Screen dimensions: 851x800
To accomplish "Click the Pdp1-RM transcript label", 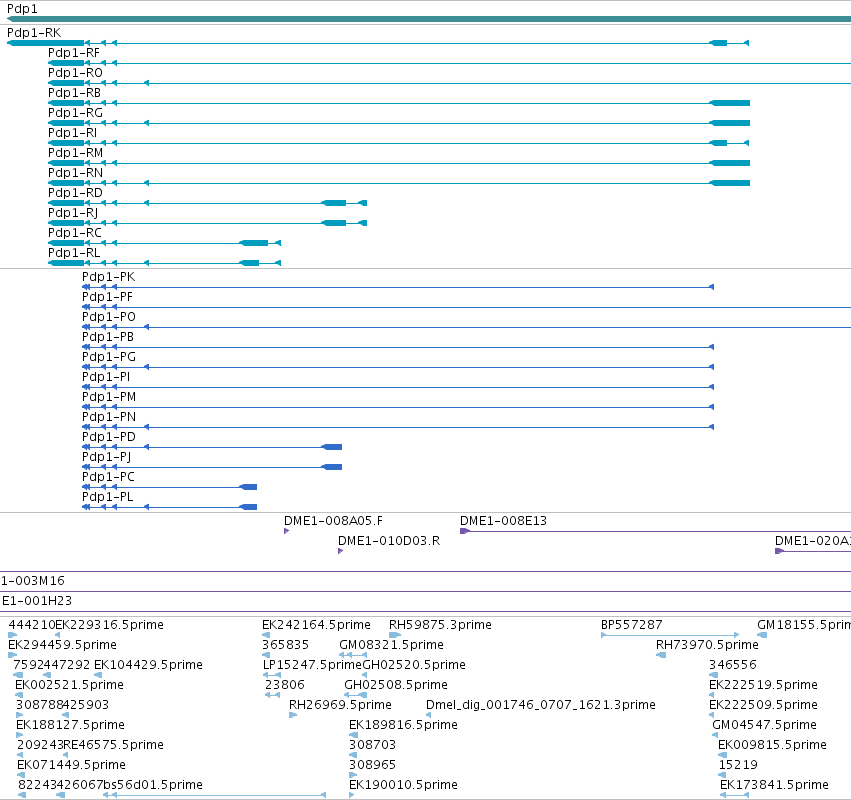I will (75, 153).
